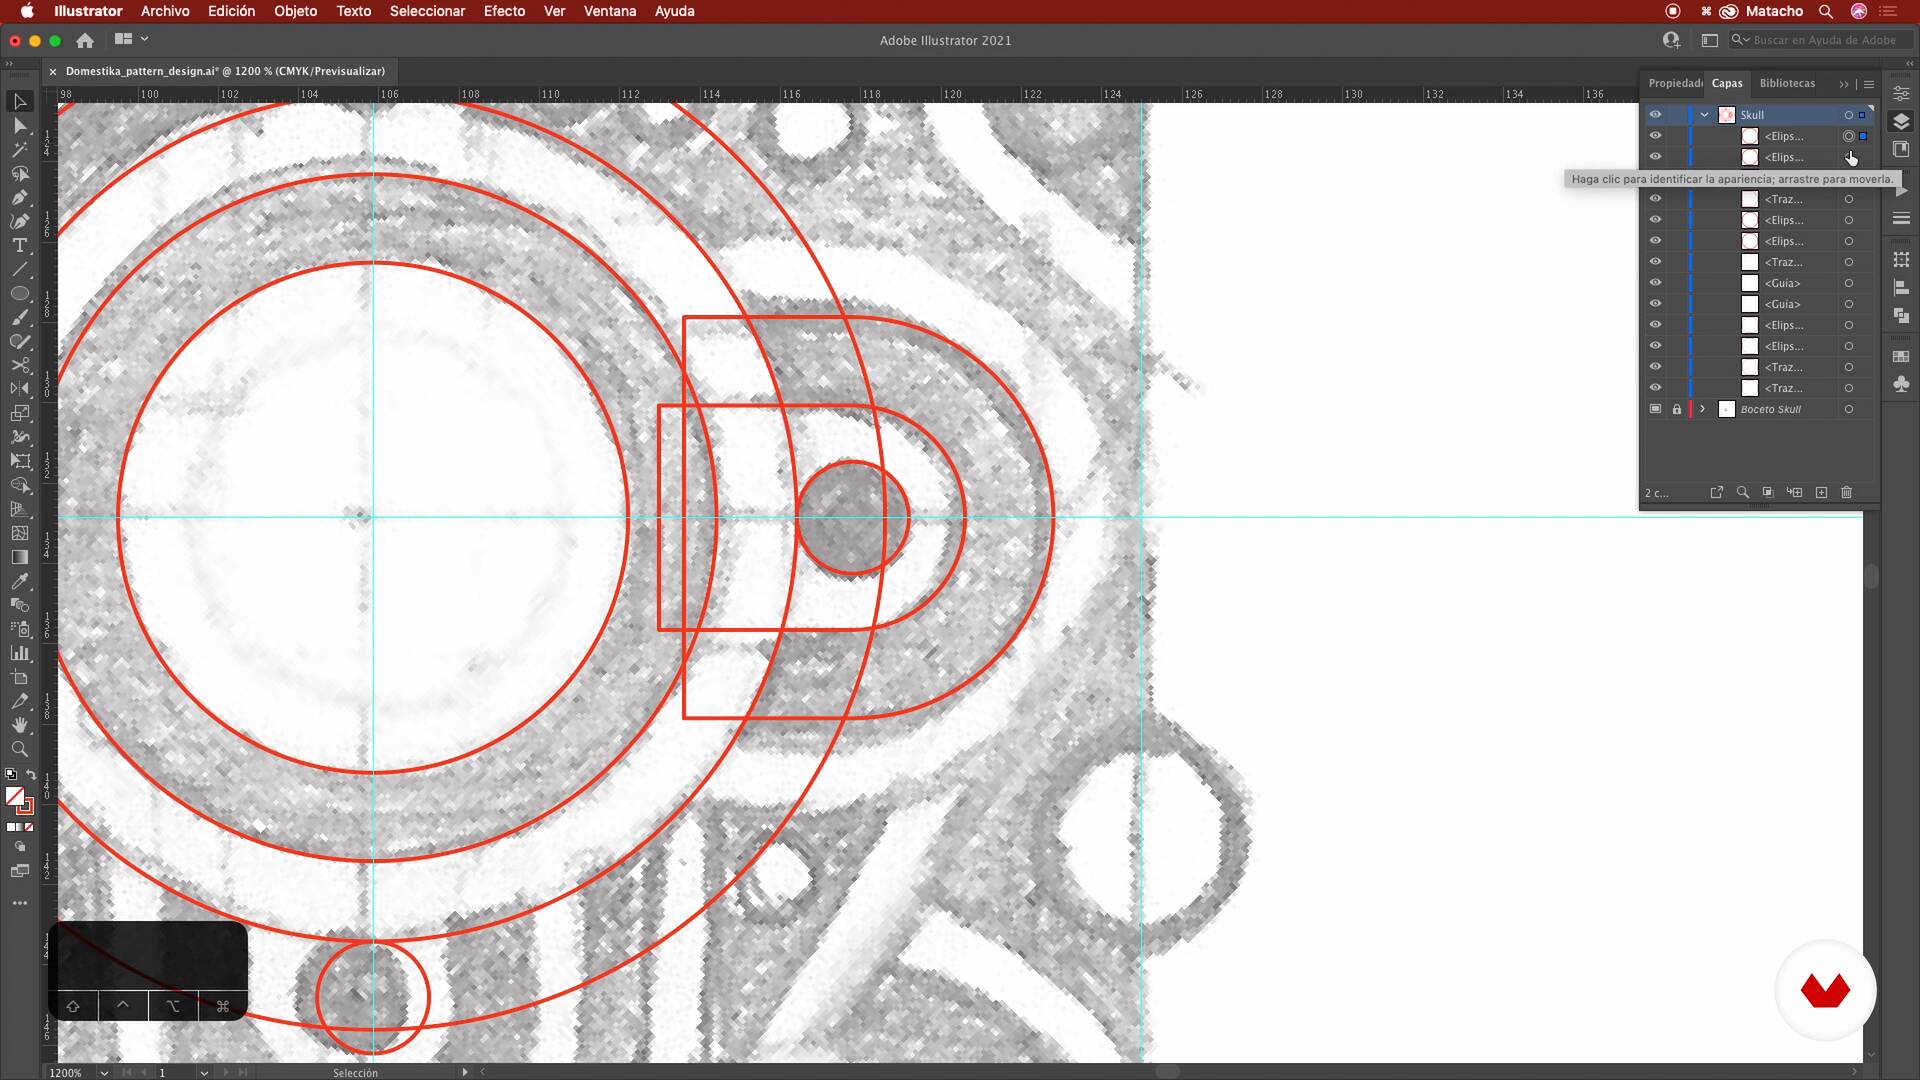Select the Lasso tool
Image resolution: width=1920 pixels, height=1080 pixels.
[19, 173]
